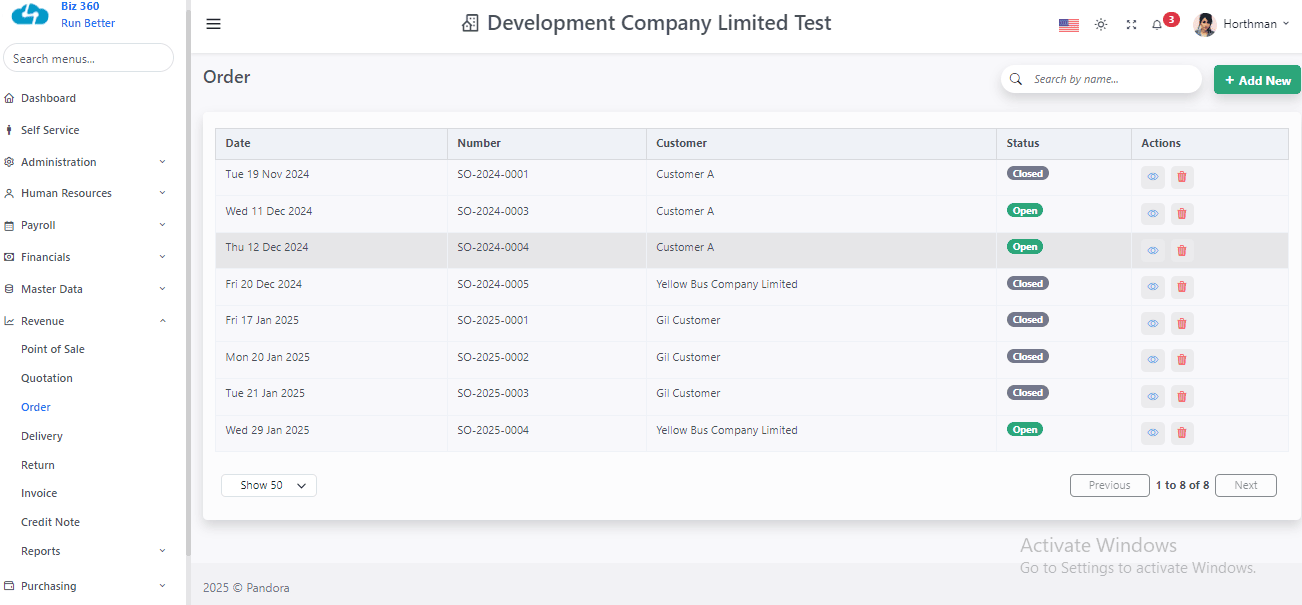Click order number SO-2025-0002
This screenshot has width=1302, height=605.
[x=493, y=357]
